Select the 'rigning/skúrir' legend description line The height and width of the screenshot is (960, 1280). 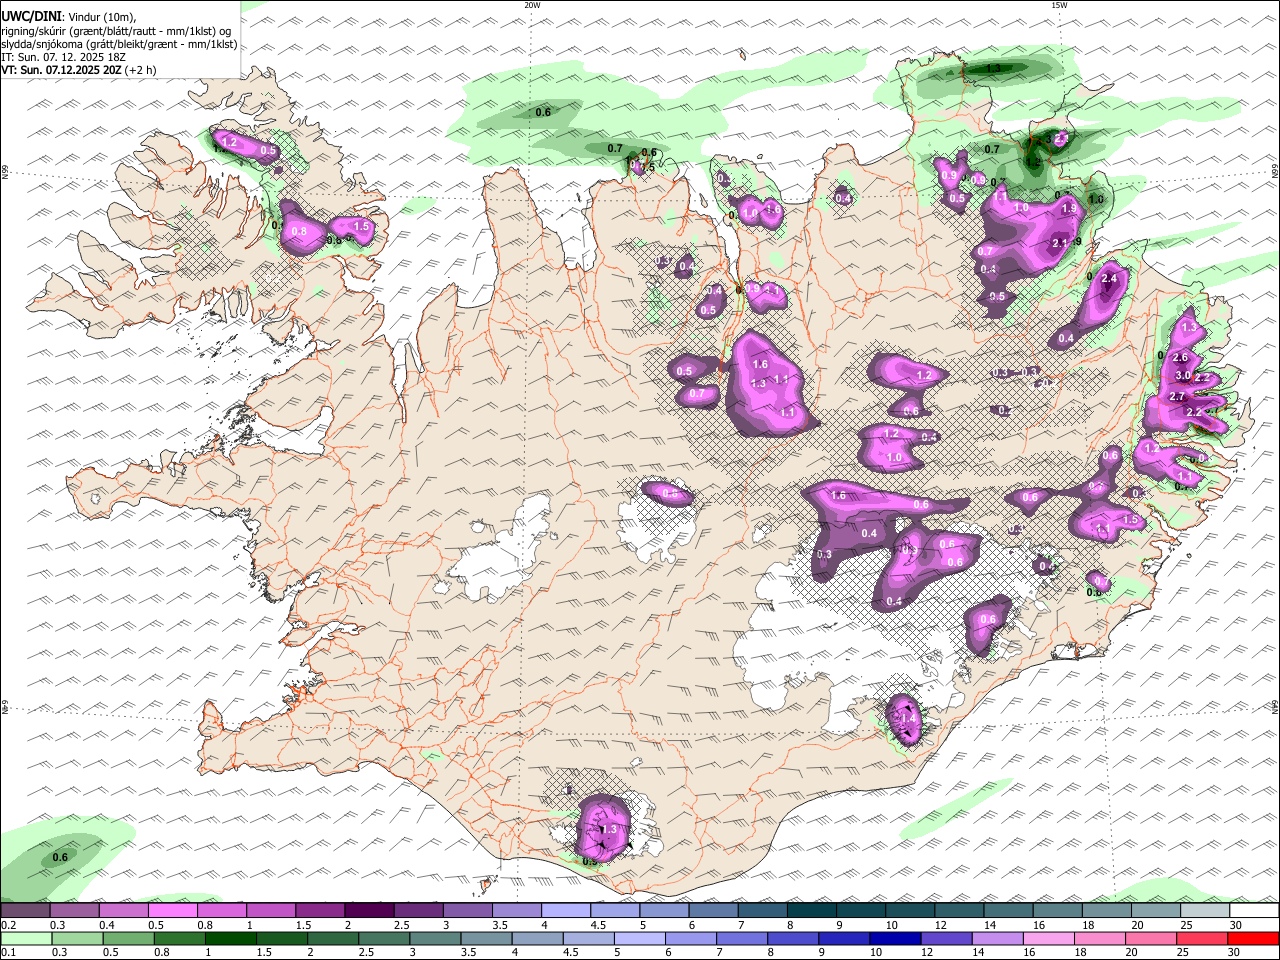point(118,30)
